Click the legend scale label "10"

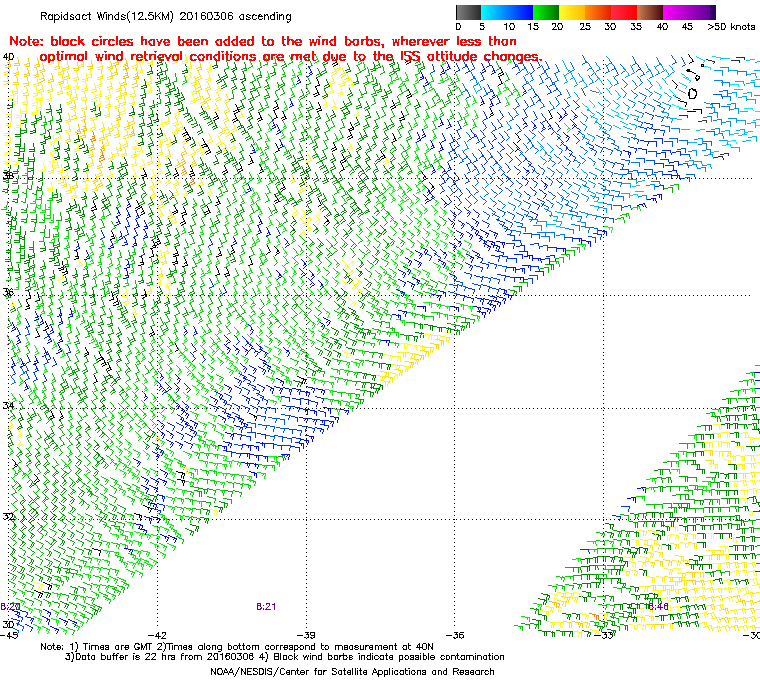(509, 27)
